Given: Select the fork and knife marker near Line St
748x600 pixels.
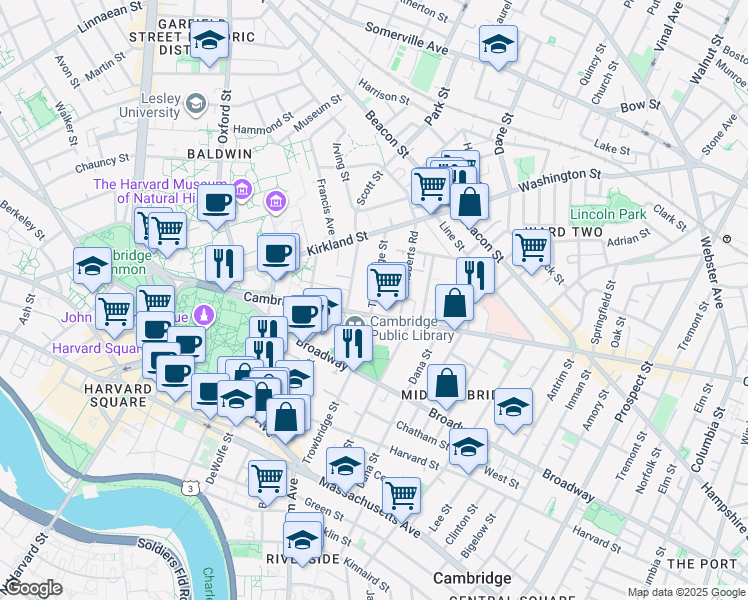Looking at the screenshot, I should [x=476, y=274].
